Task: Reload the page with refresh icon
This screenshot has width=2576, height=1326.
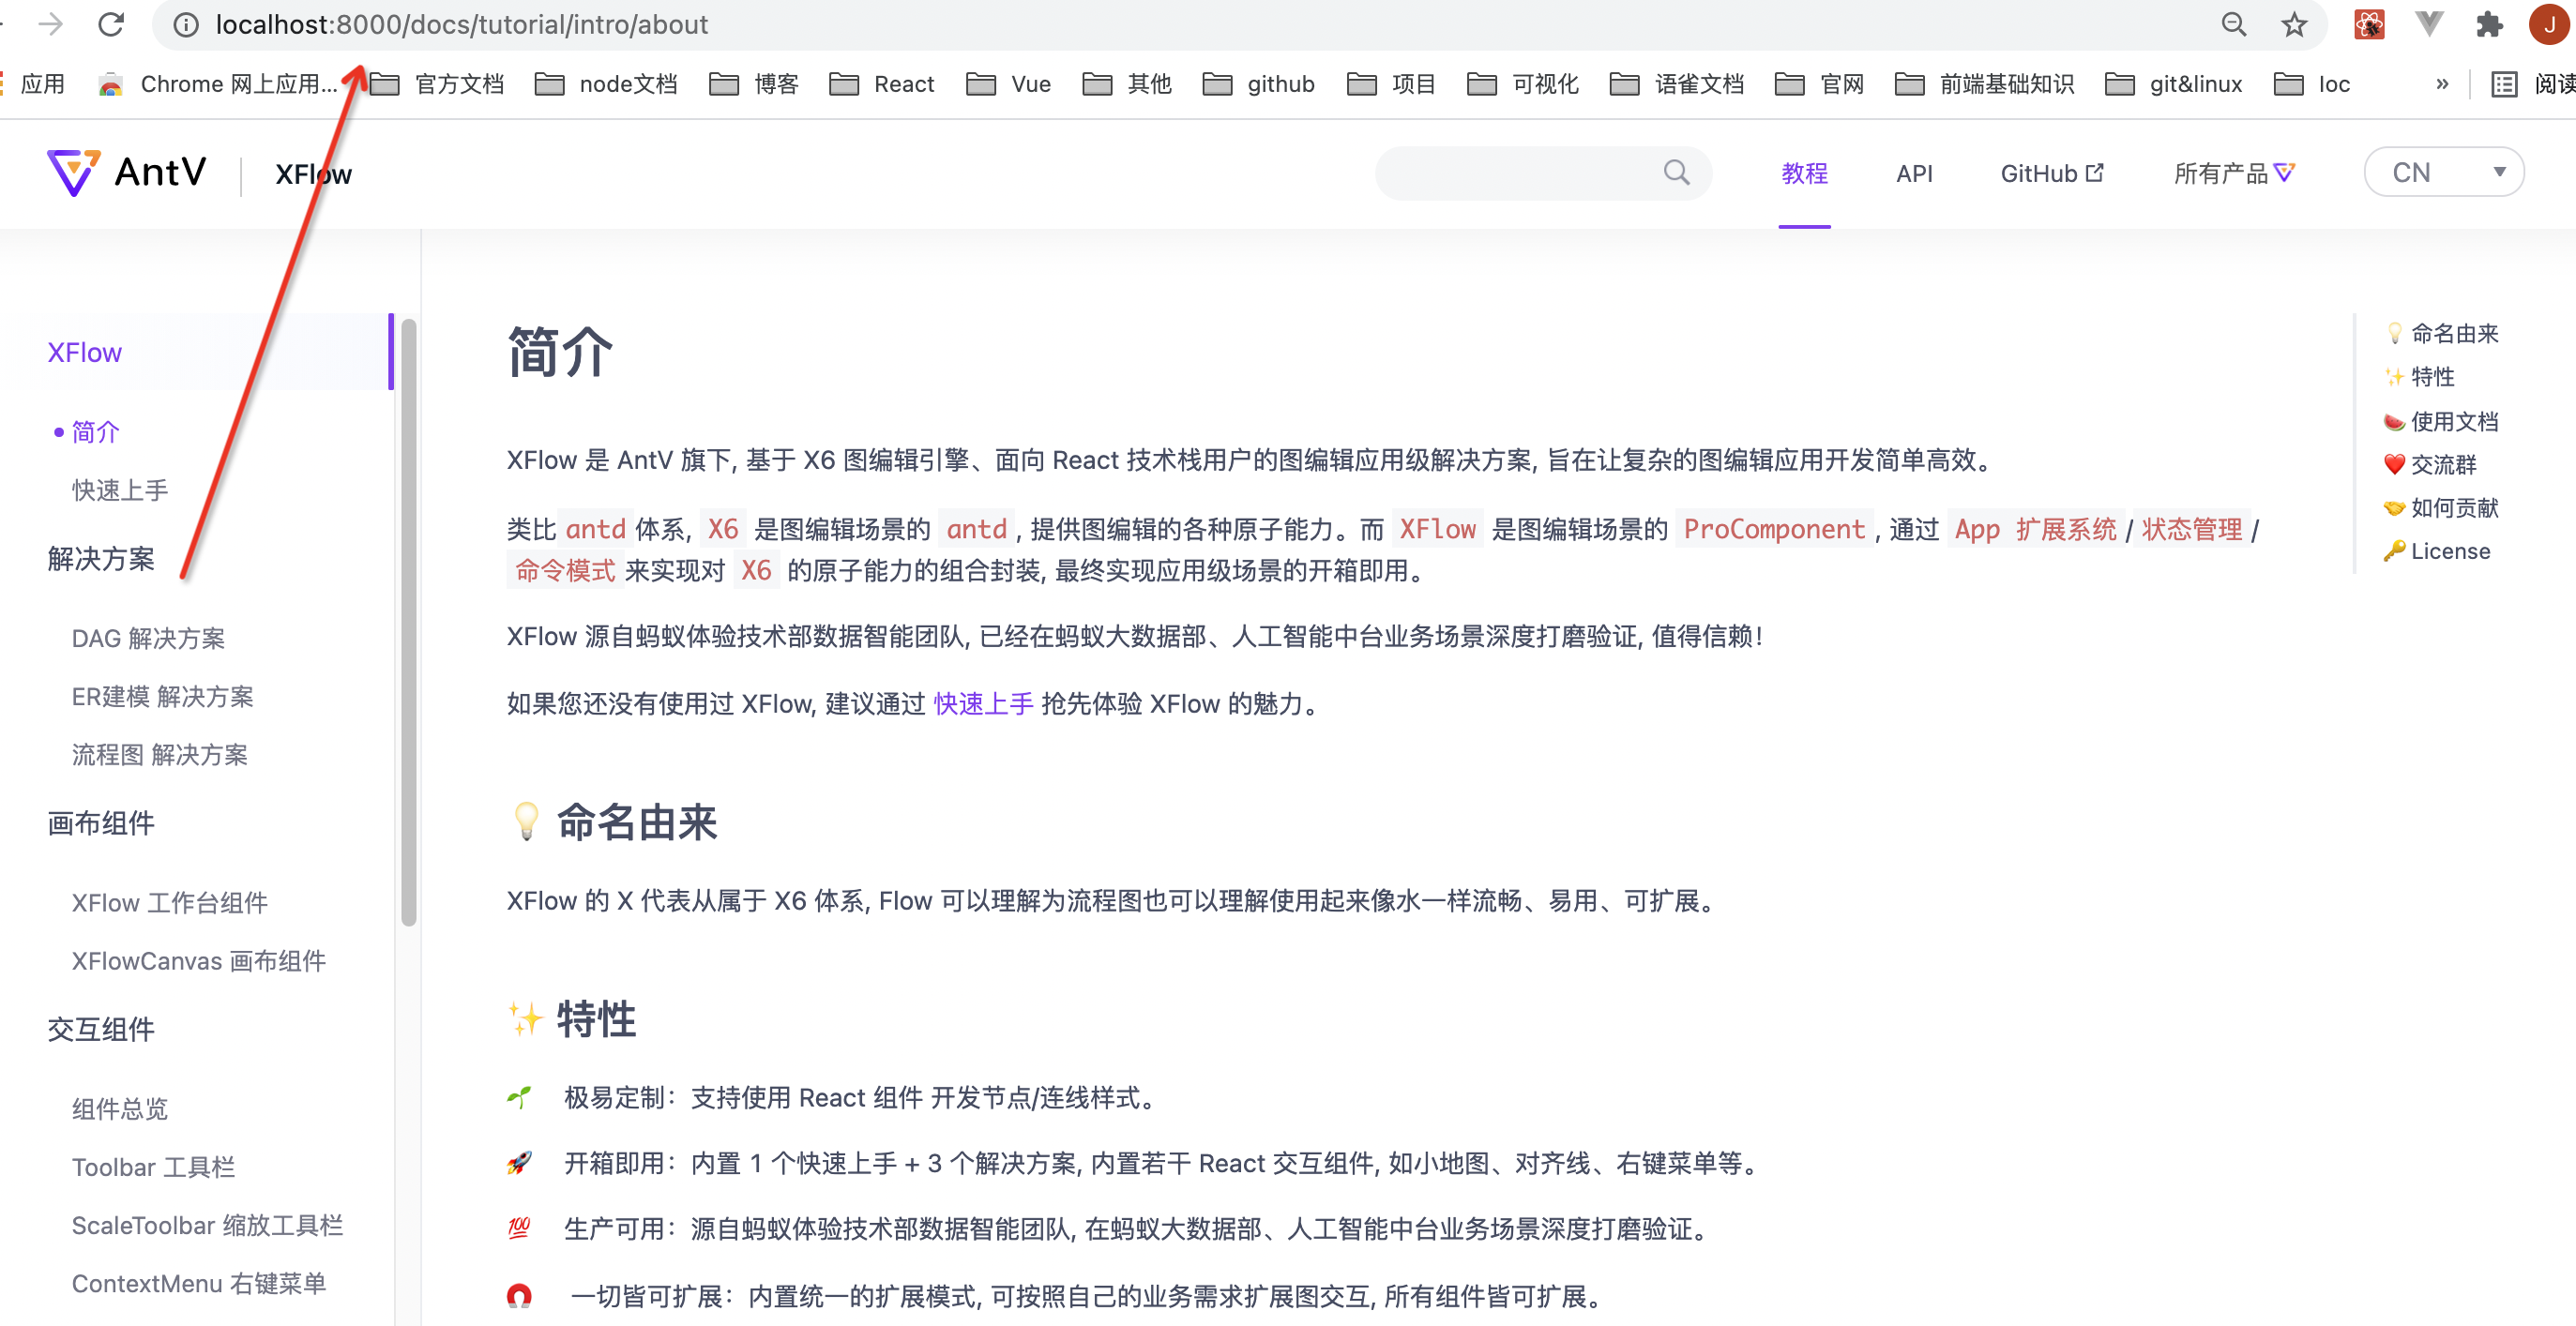Action: tap(111, 25)
